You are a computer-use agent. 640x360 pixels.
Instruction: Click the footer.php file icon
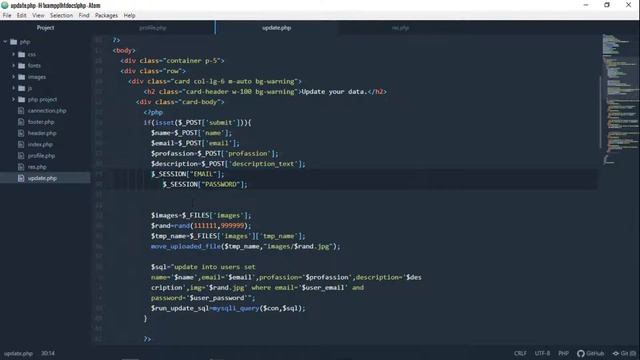tap(21, 122)
